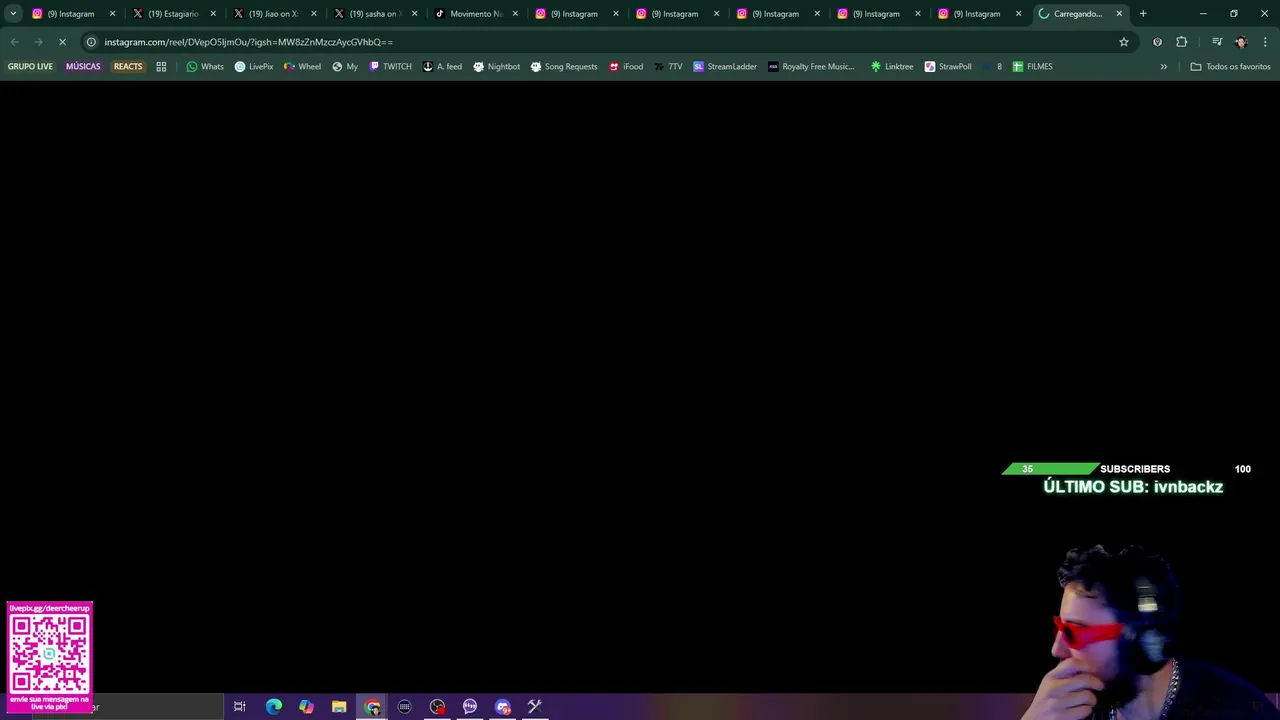Screen dimensions: 1280x720
Task: Close the sasha on X tab
Action: 414,14
